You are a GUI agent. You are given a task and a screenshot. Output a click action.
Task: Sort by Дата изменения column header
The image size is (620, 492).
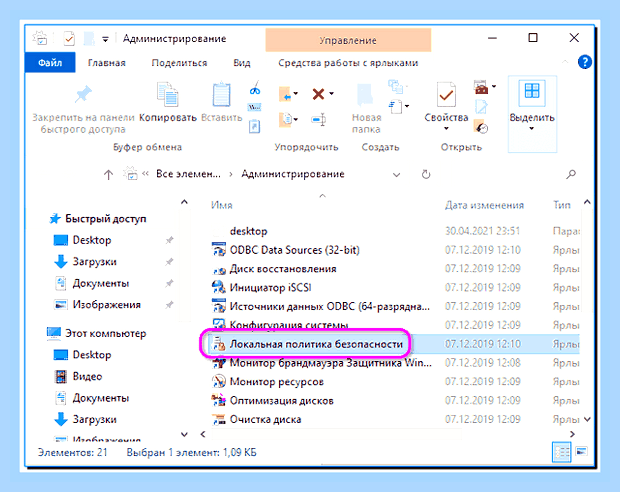(484, 205)
